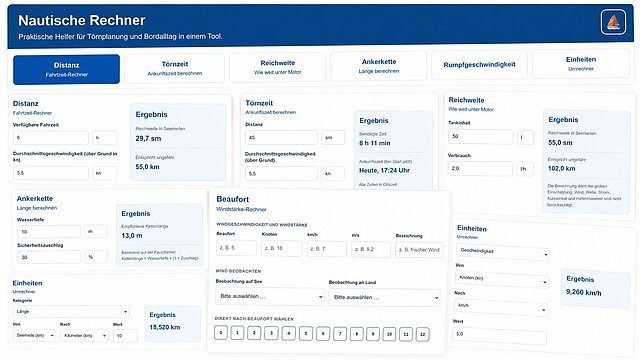
Task: Expand the Beobachtung auf See dropdown
Action: [269, 296]
